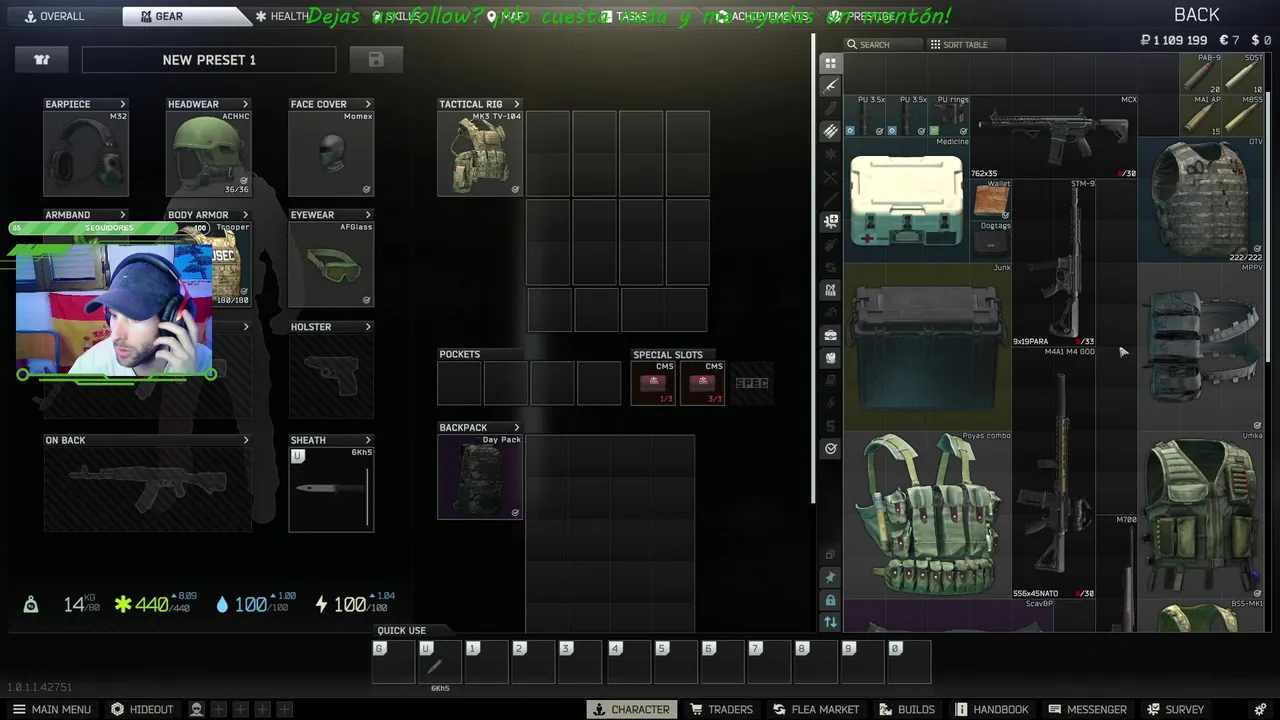This screenshot has width=1280, height=720.
Task: Click the preset vest icon left of preset name
Action: pyautogui.click(x=42, y=60)
